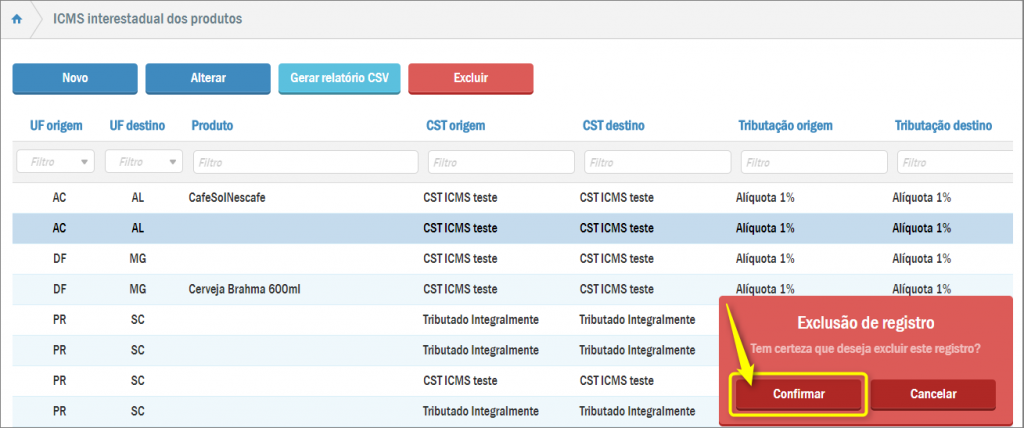Focus the Produto filter field

pos(305,162)
